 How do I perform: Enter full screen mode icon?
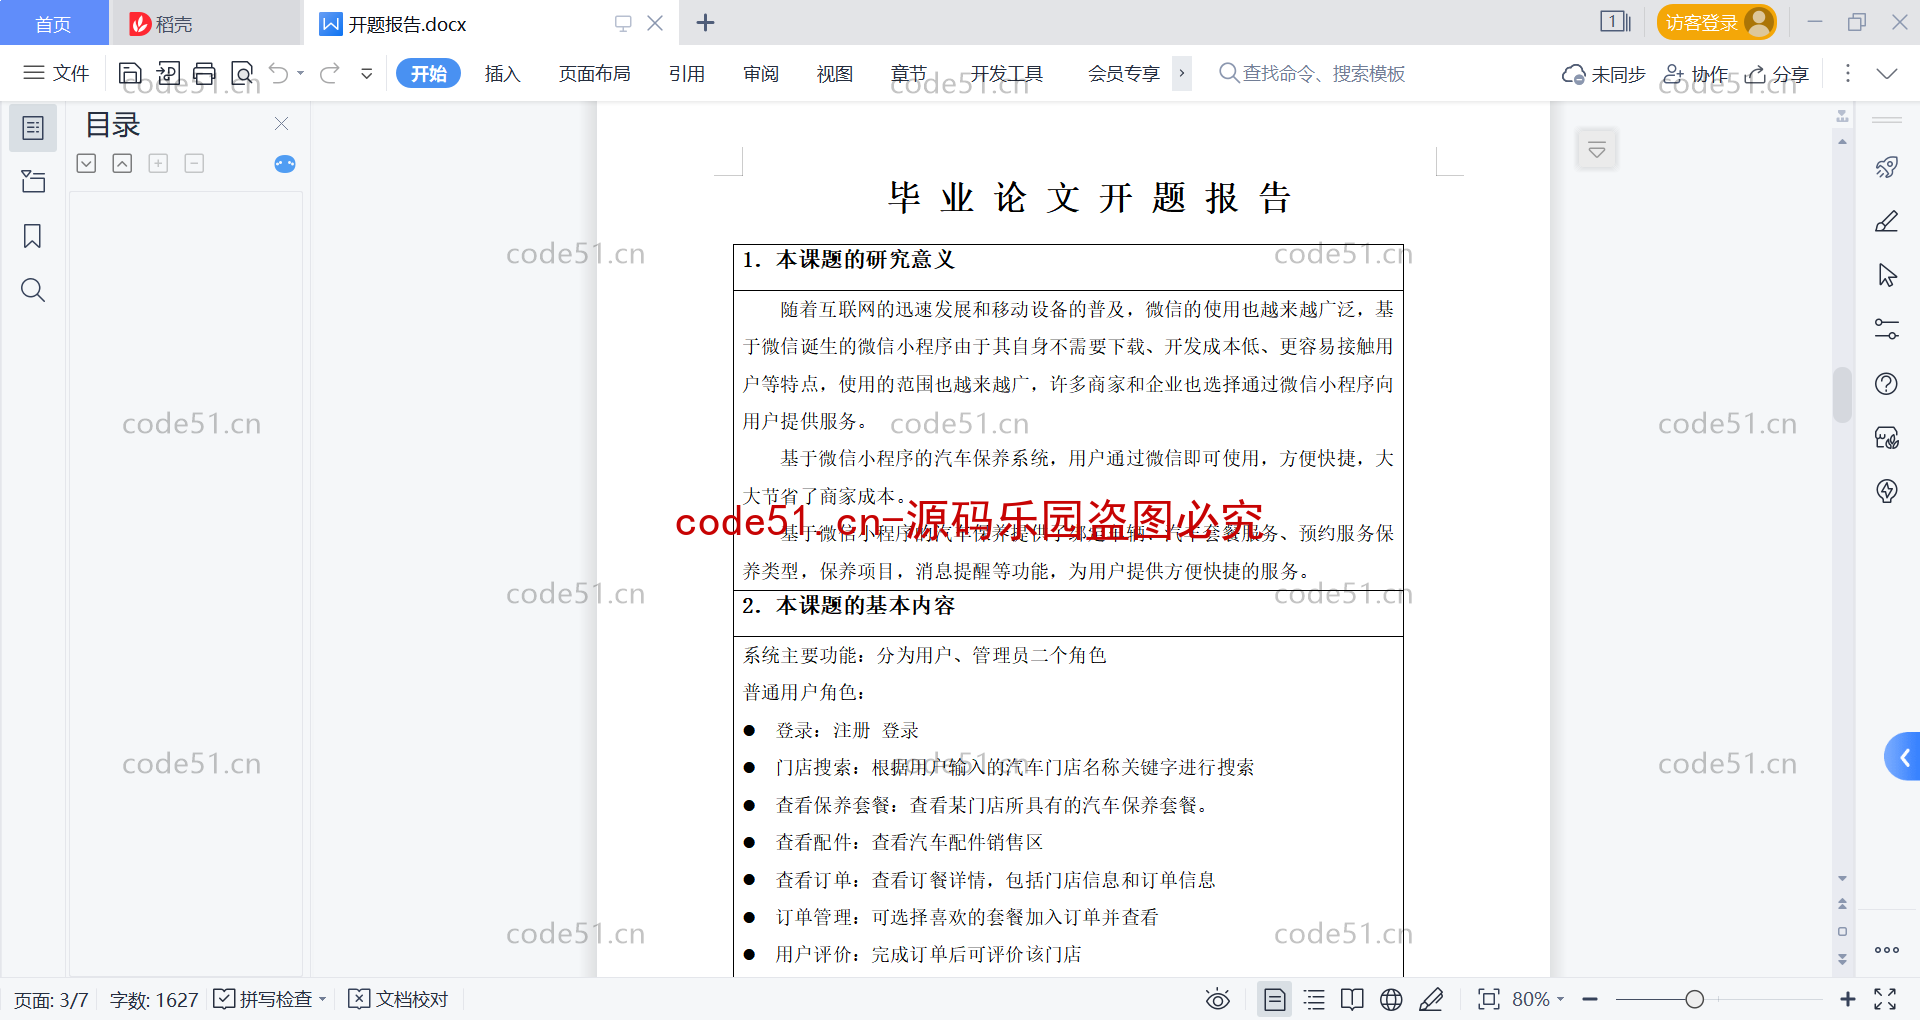(1885, 999)
